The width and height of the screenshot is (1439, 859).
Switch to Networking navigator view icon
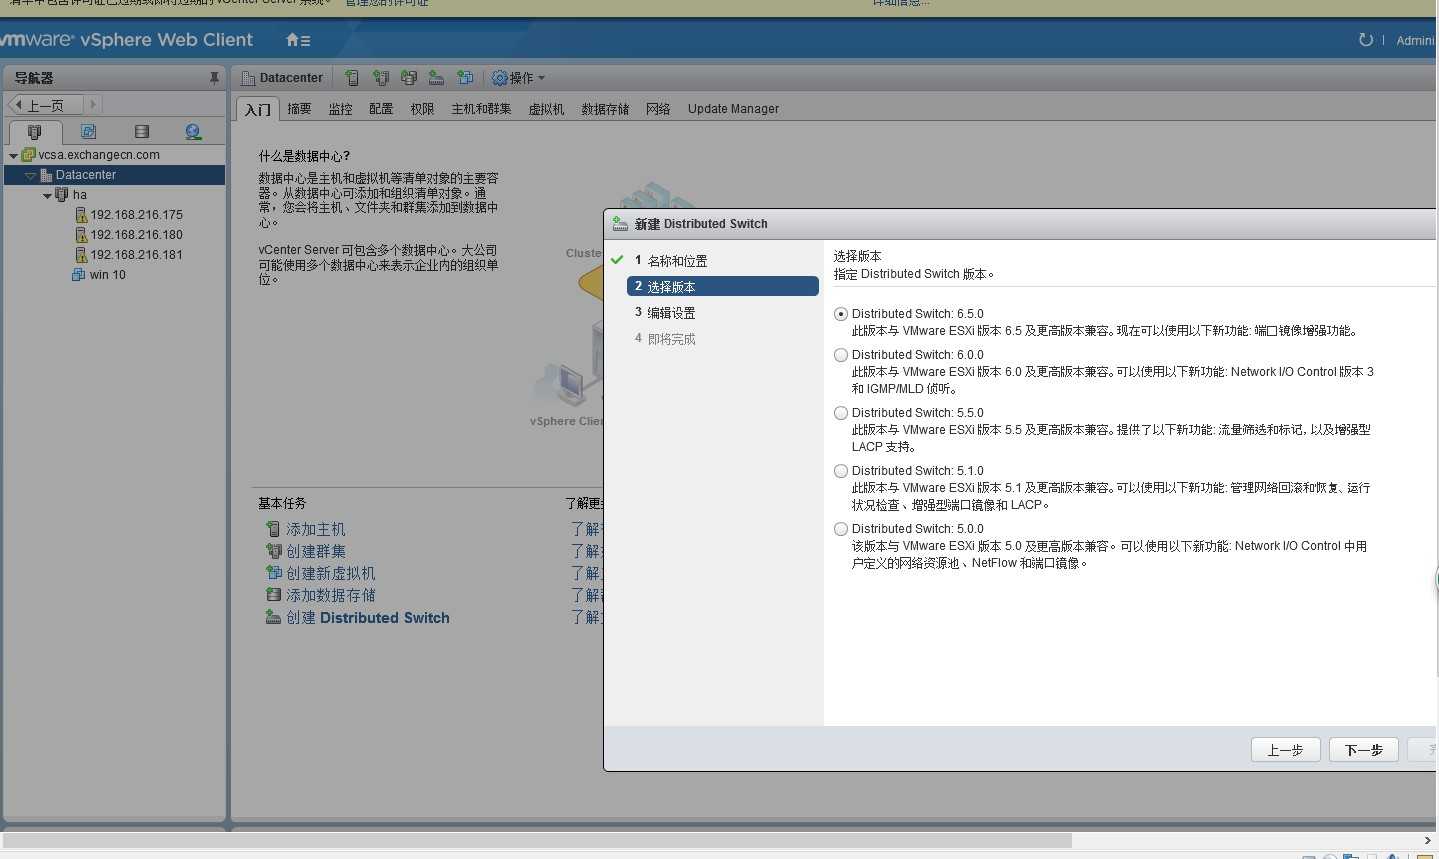(x=193, y=132)
